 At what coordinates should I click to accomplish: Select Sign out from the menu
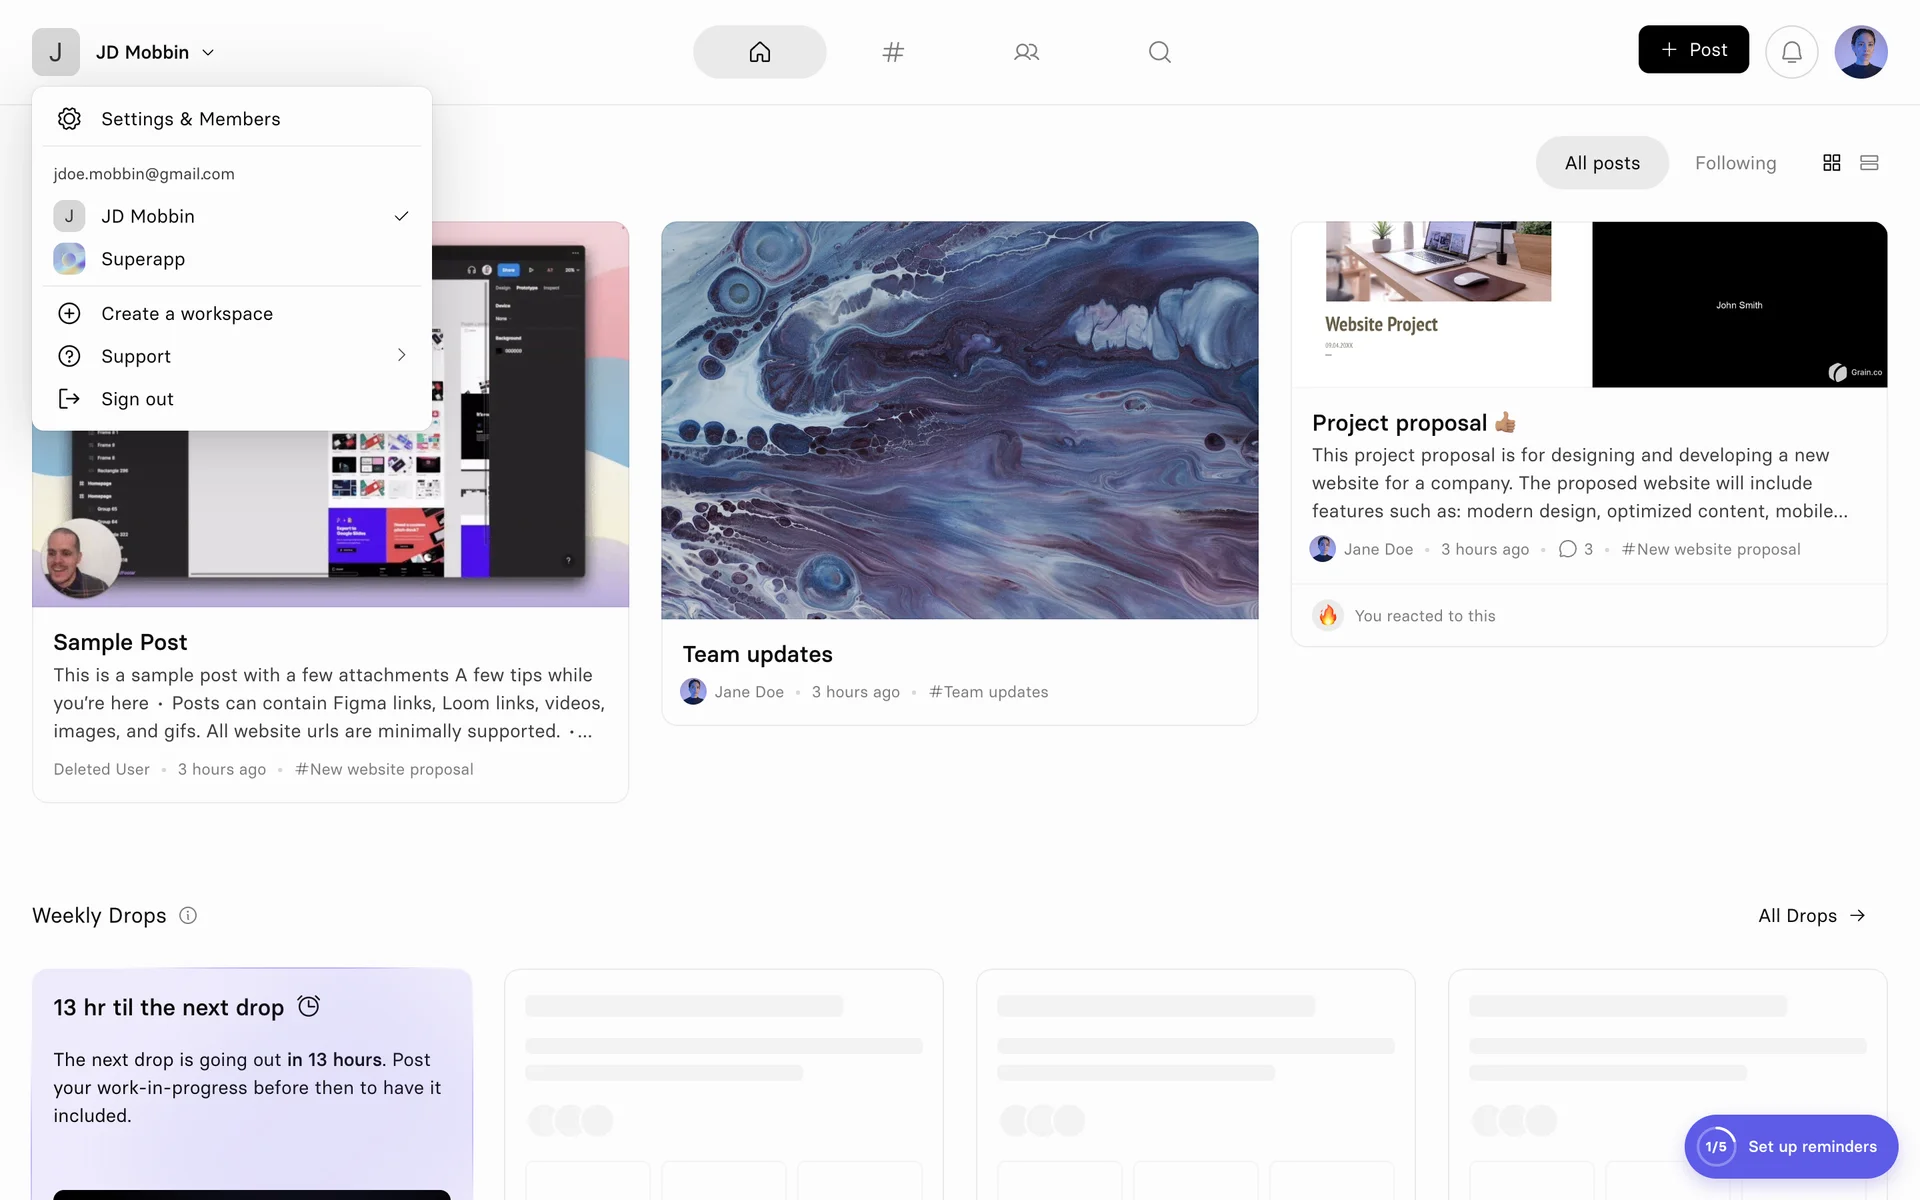pyautogui.click(x=137, y=399)
